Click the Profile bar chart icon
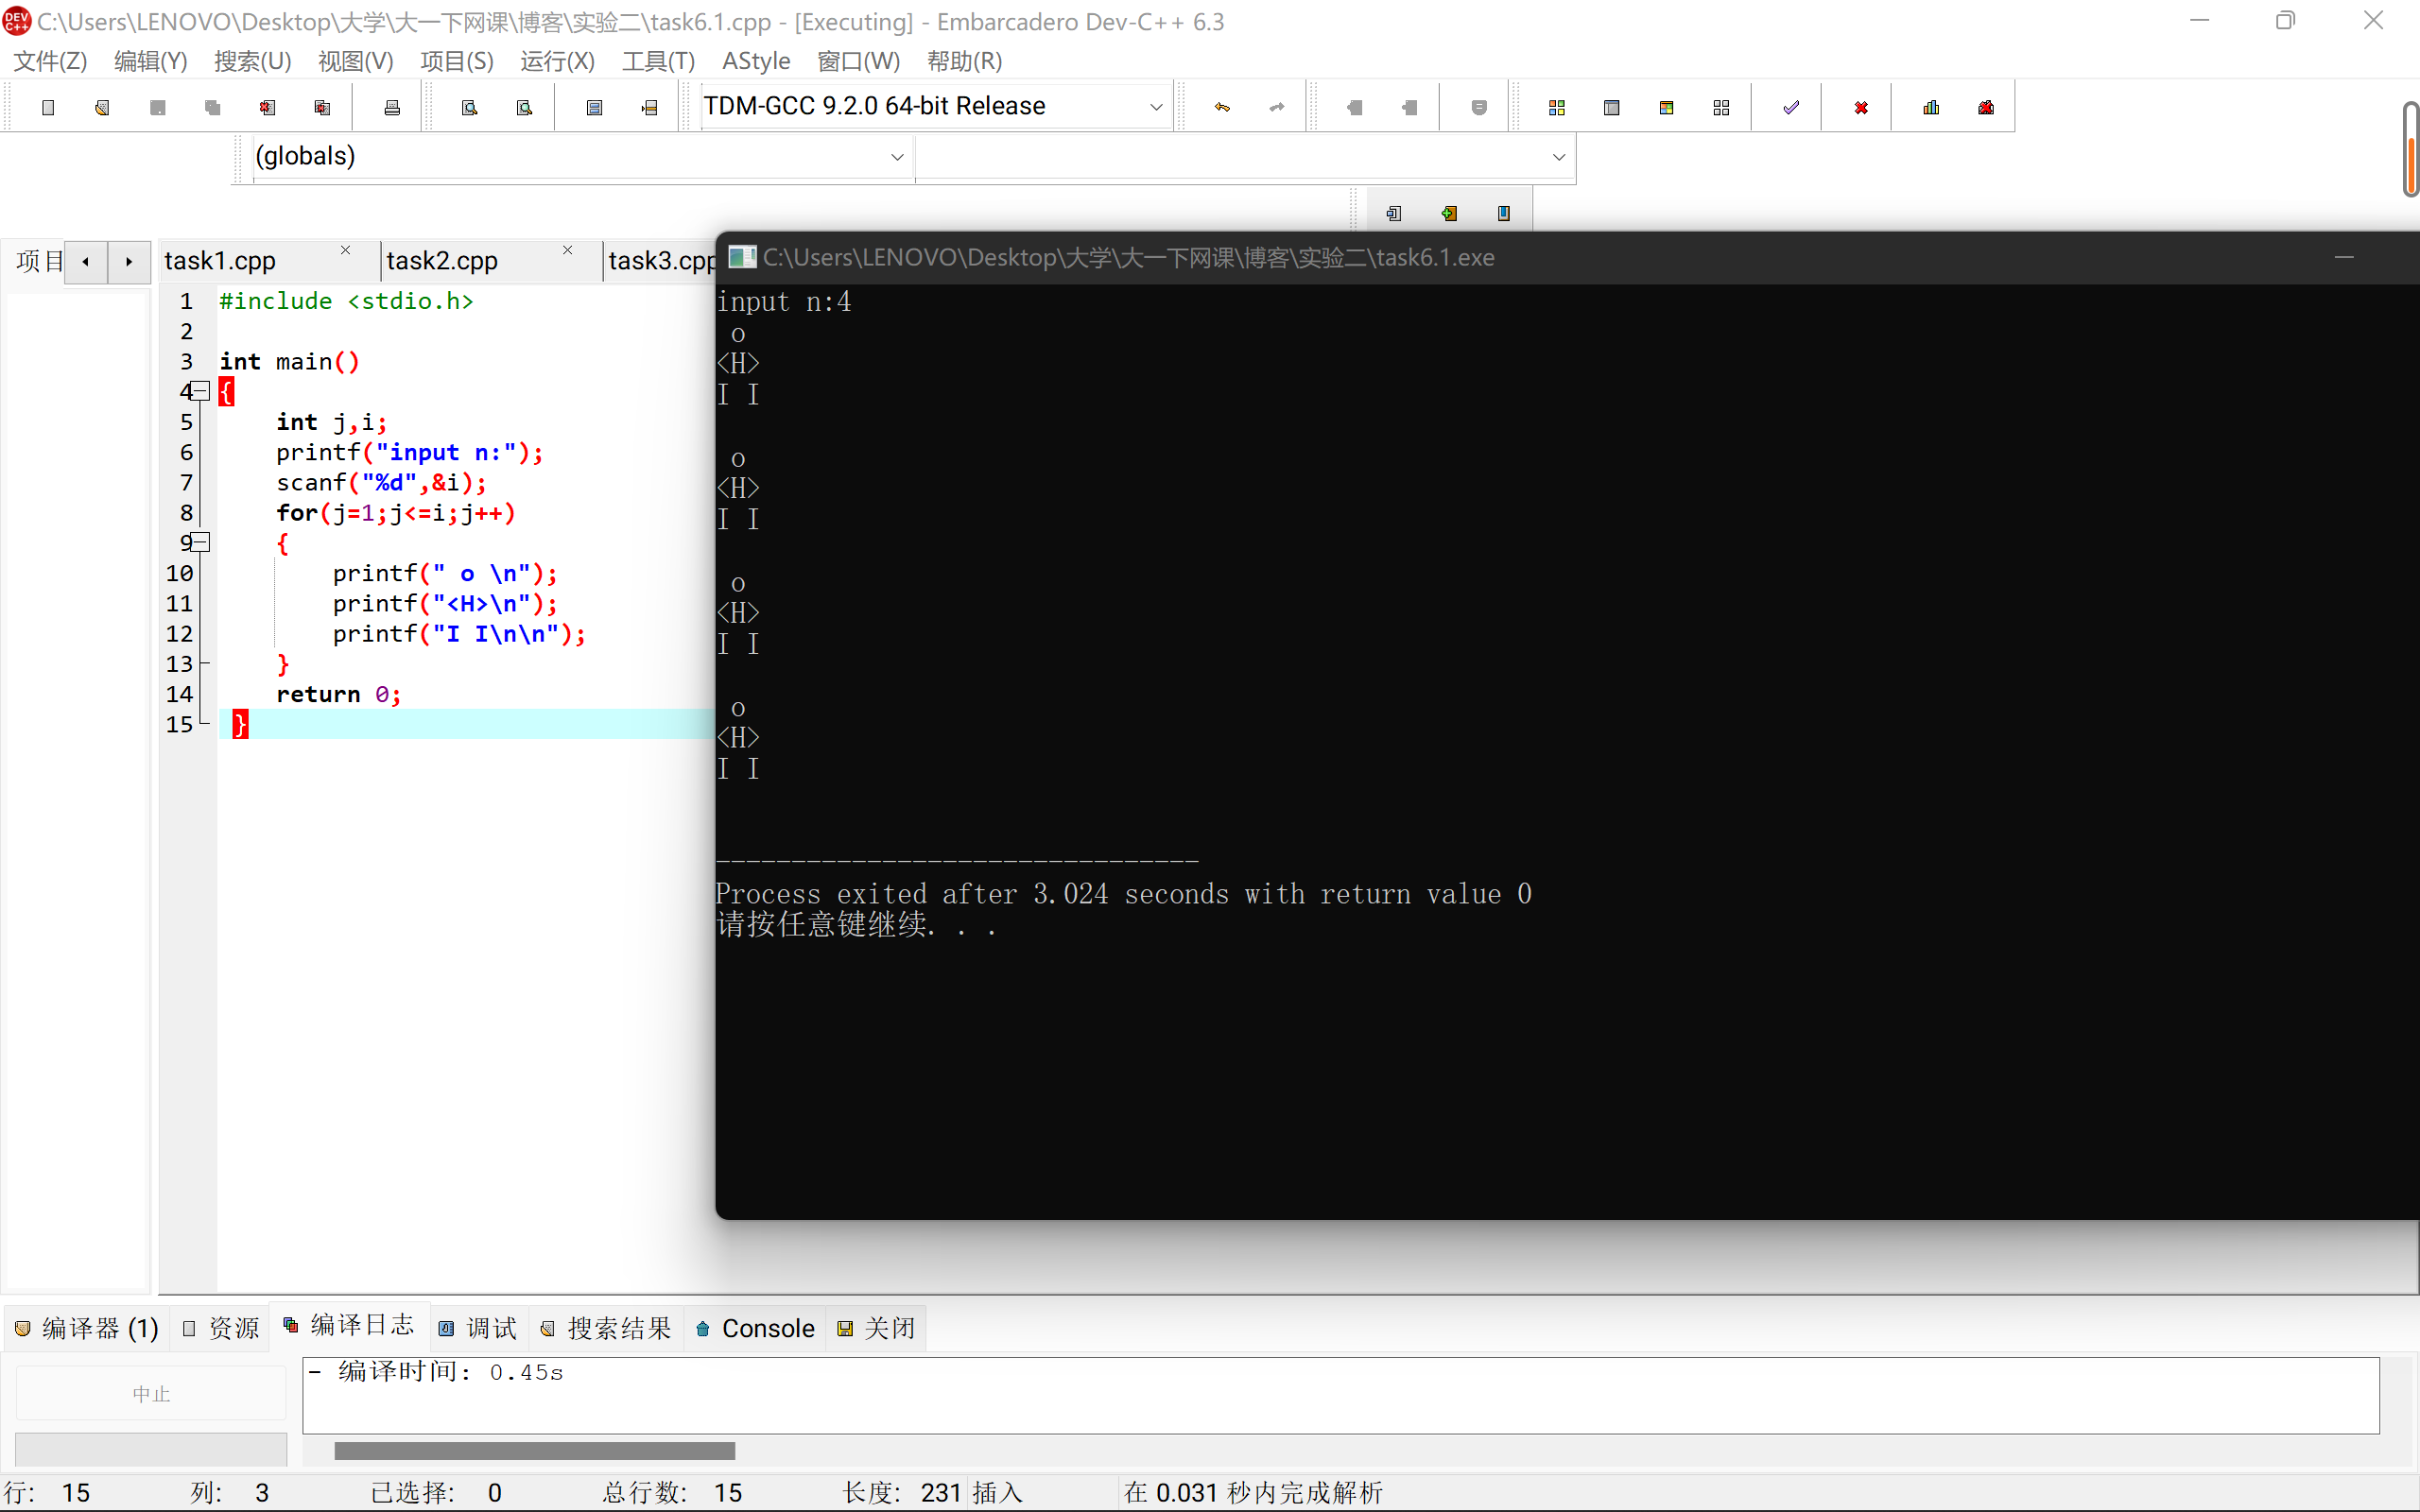 (1931, 108)
